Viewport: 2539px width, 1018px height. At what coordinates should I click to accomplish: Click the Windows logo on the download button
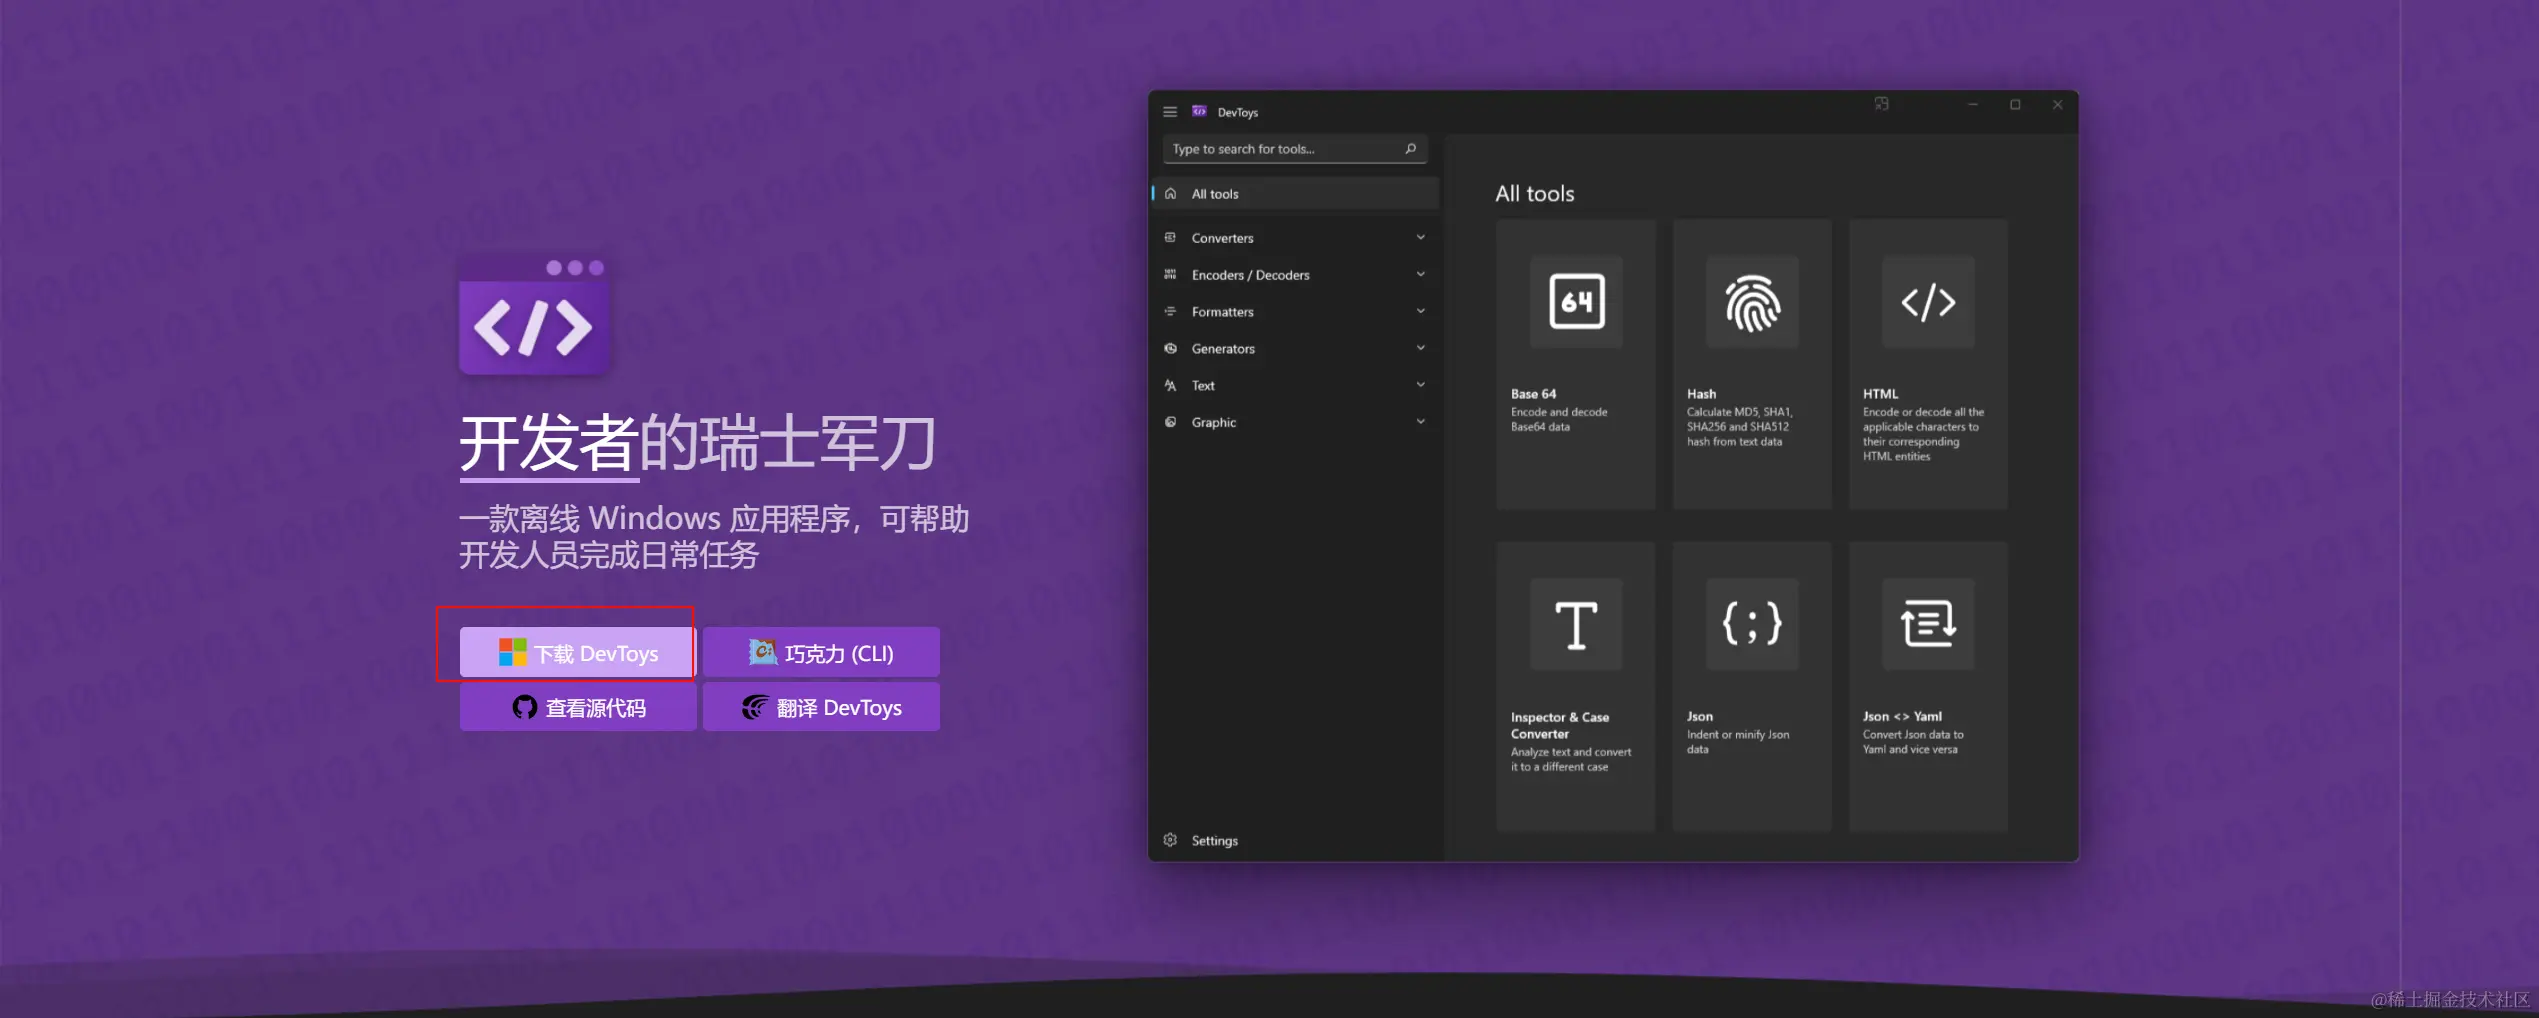pyautogui.click(x=513, y=653)
